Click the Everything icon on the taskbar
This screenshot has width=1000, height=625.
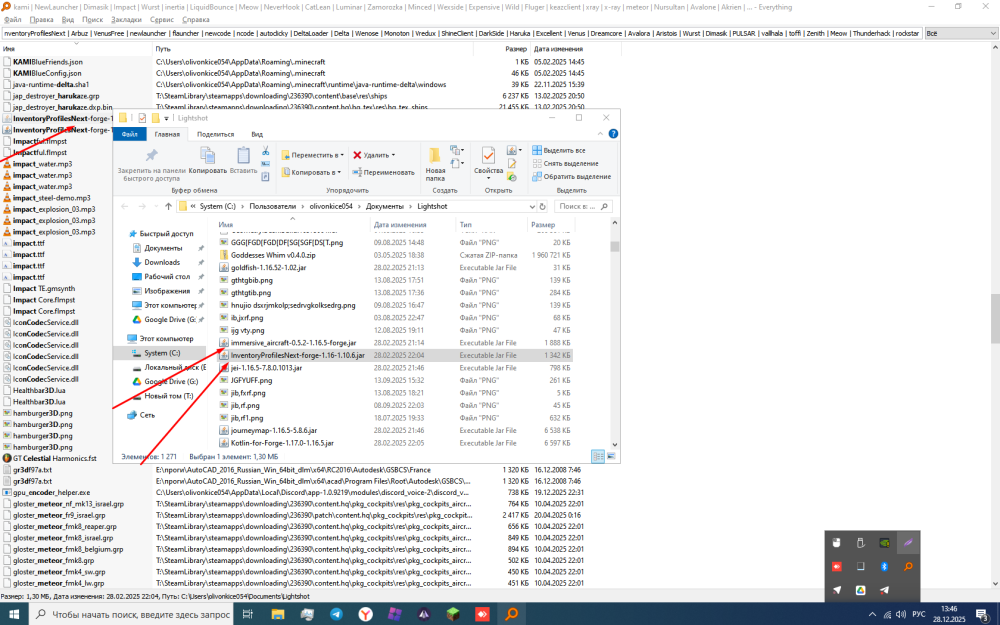(511, 614)
